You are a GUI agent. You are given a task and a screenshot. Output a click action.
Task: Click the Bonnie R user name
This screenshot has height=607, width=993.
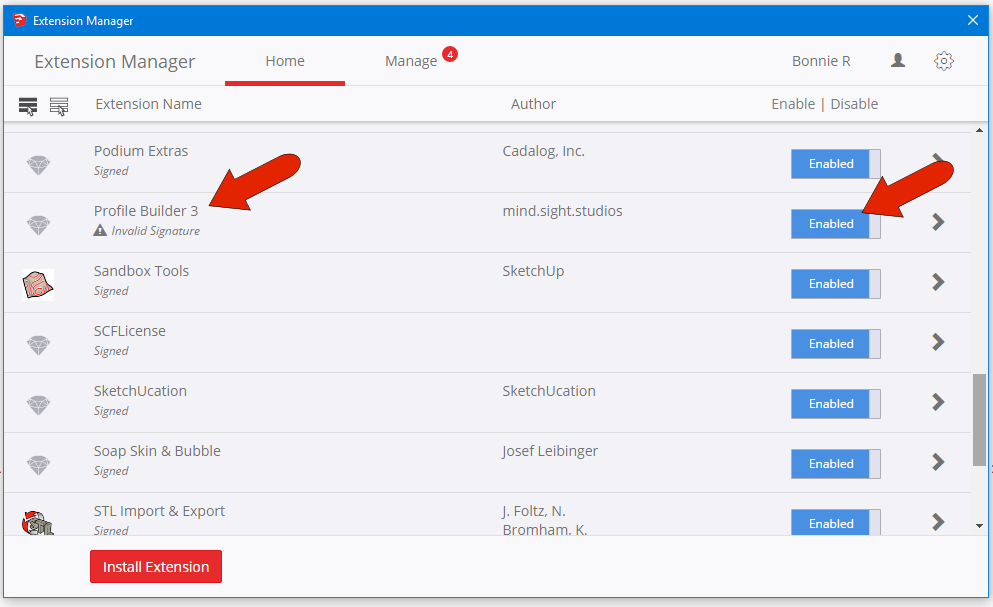[821, 61]
